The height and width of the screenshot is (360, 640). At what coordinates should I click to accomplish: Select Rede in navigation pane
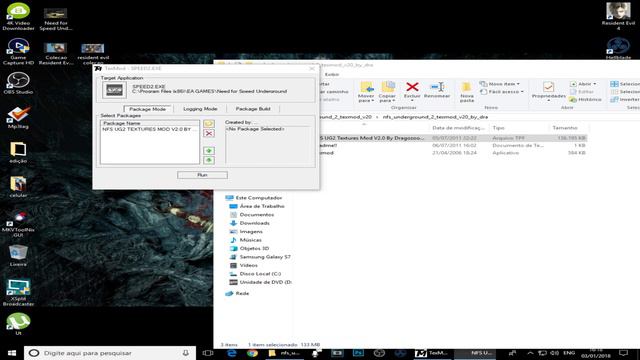click(x=237, y=293)
